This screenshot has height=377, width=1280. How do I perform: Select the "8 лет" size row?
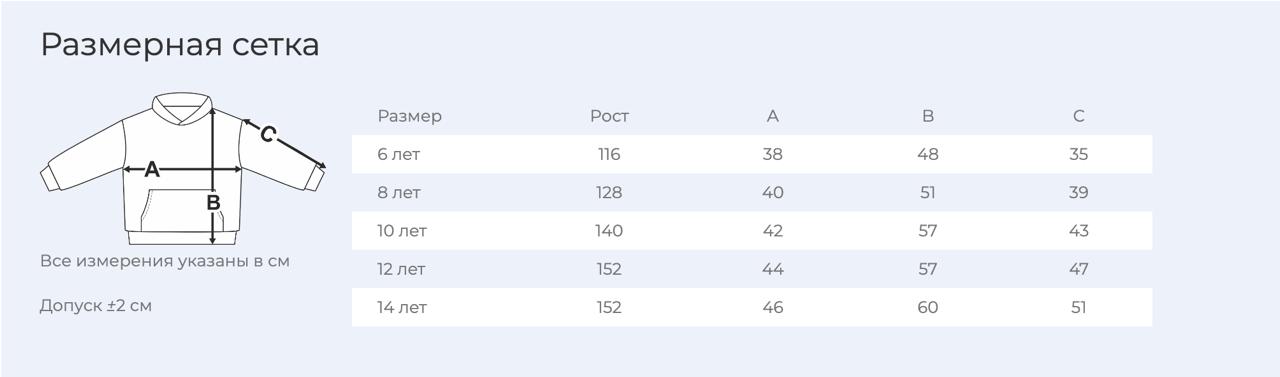[752, 192]
